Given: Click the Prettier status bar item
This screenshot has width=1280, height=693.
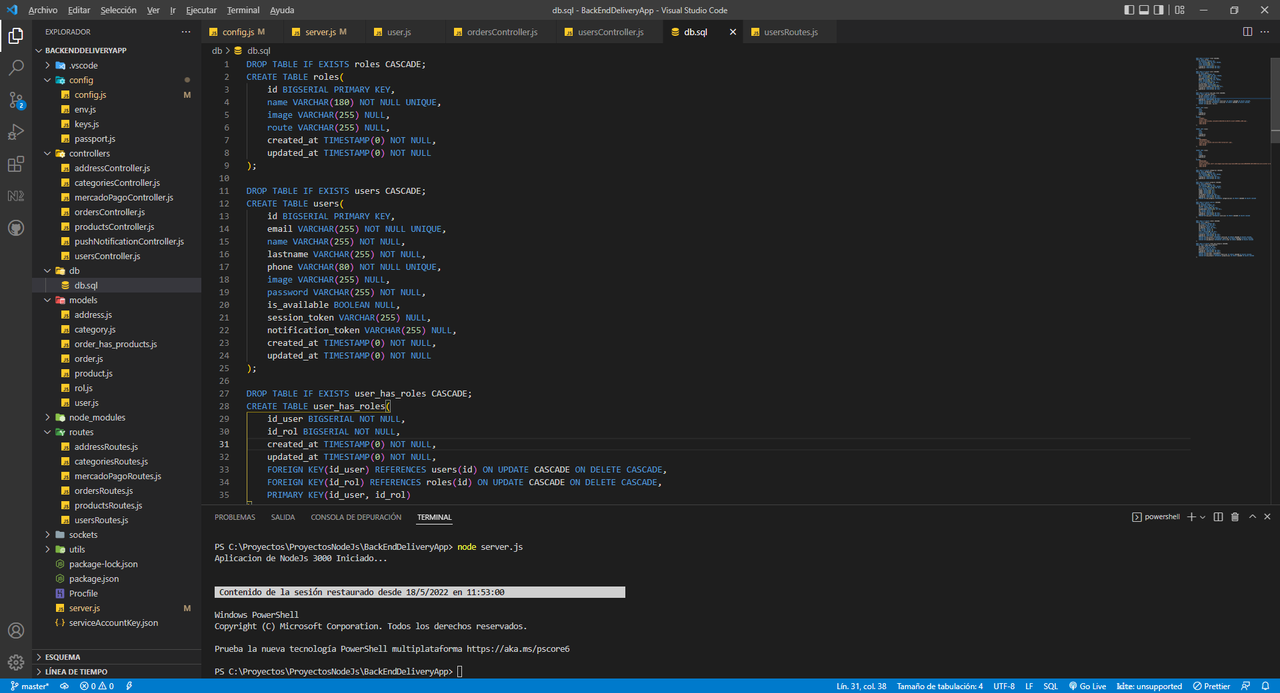Looking at the screenshot, I should pos(1211,686).
